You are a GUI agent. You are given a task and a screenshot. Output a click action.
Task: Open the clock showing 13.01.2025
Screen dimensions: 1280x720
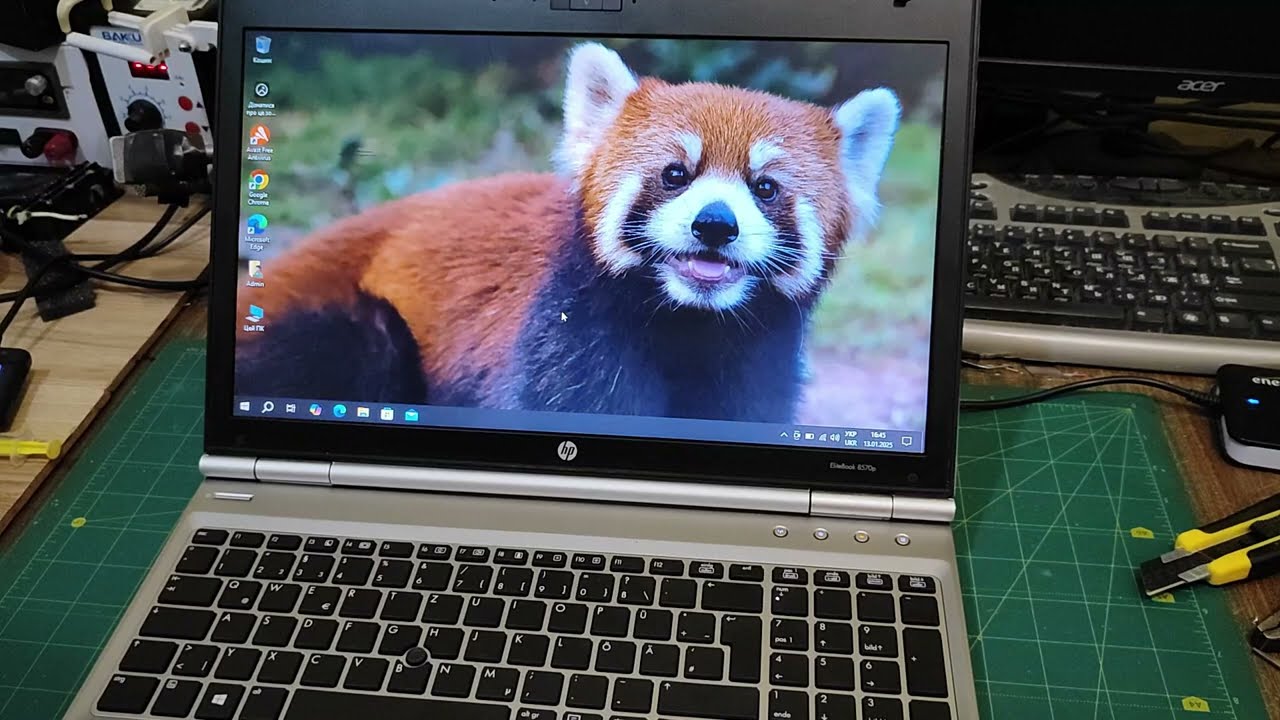[878, 440]
